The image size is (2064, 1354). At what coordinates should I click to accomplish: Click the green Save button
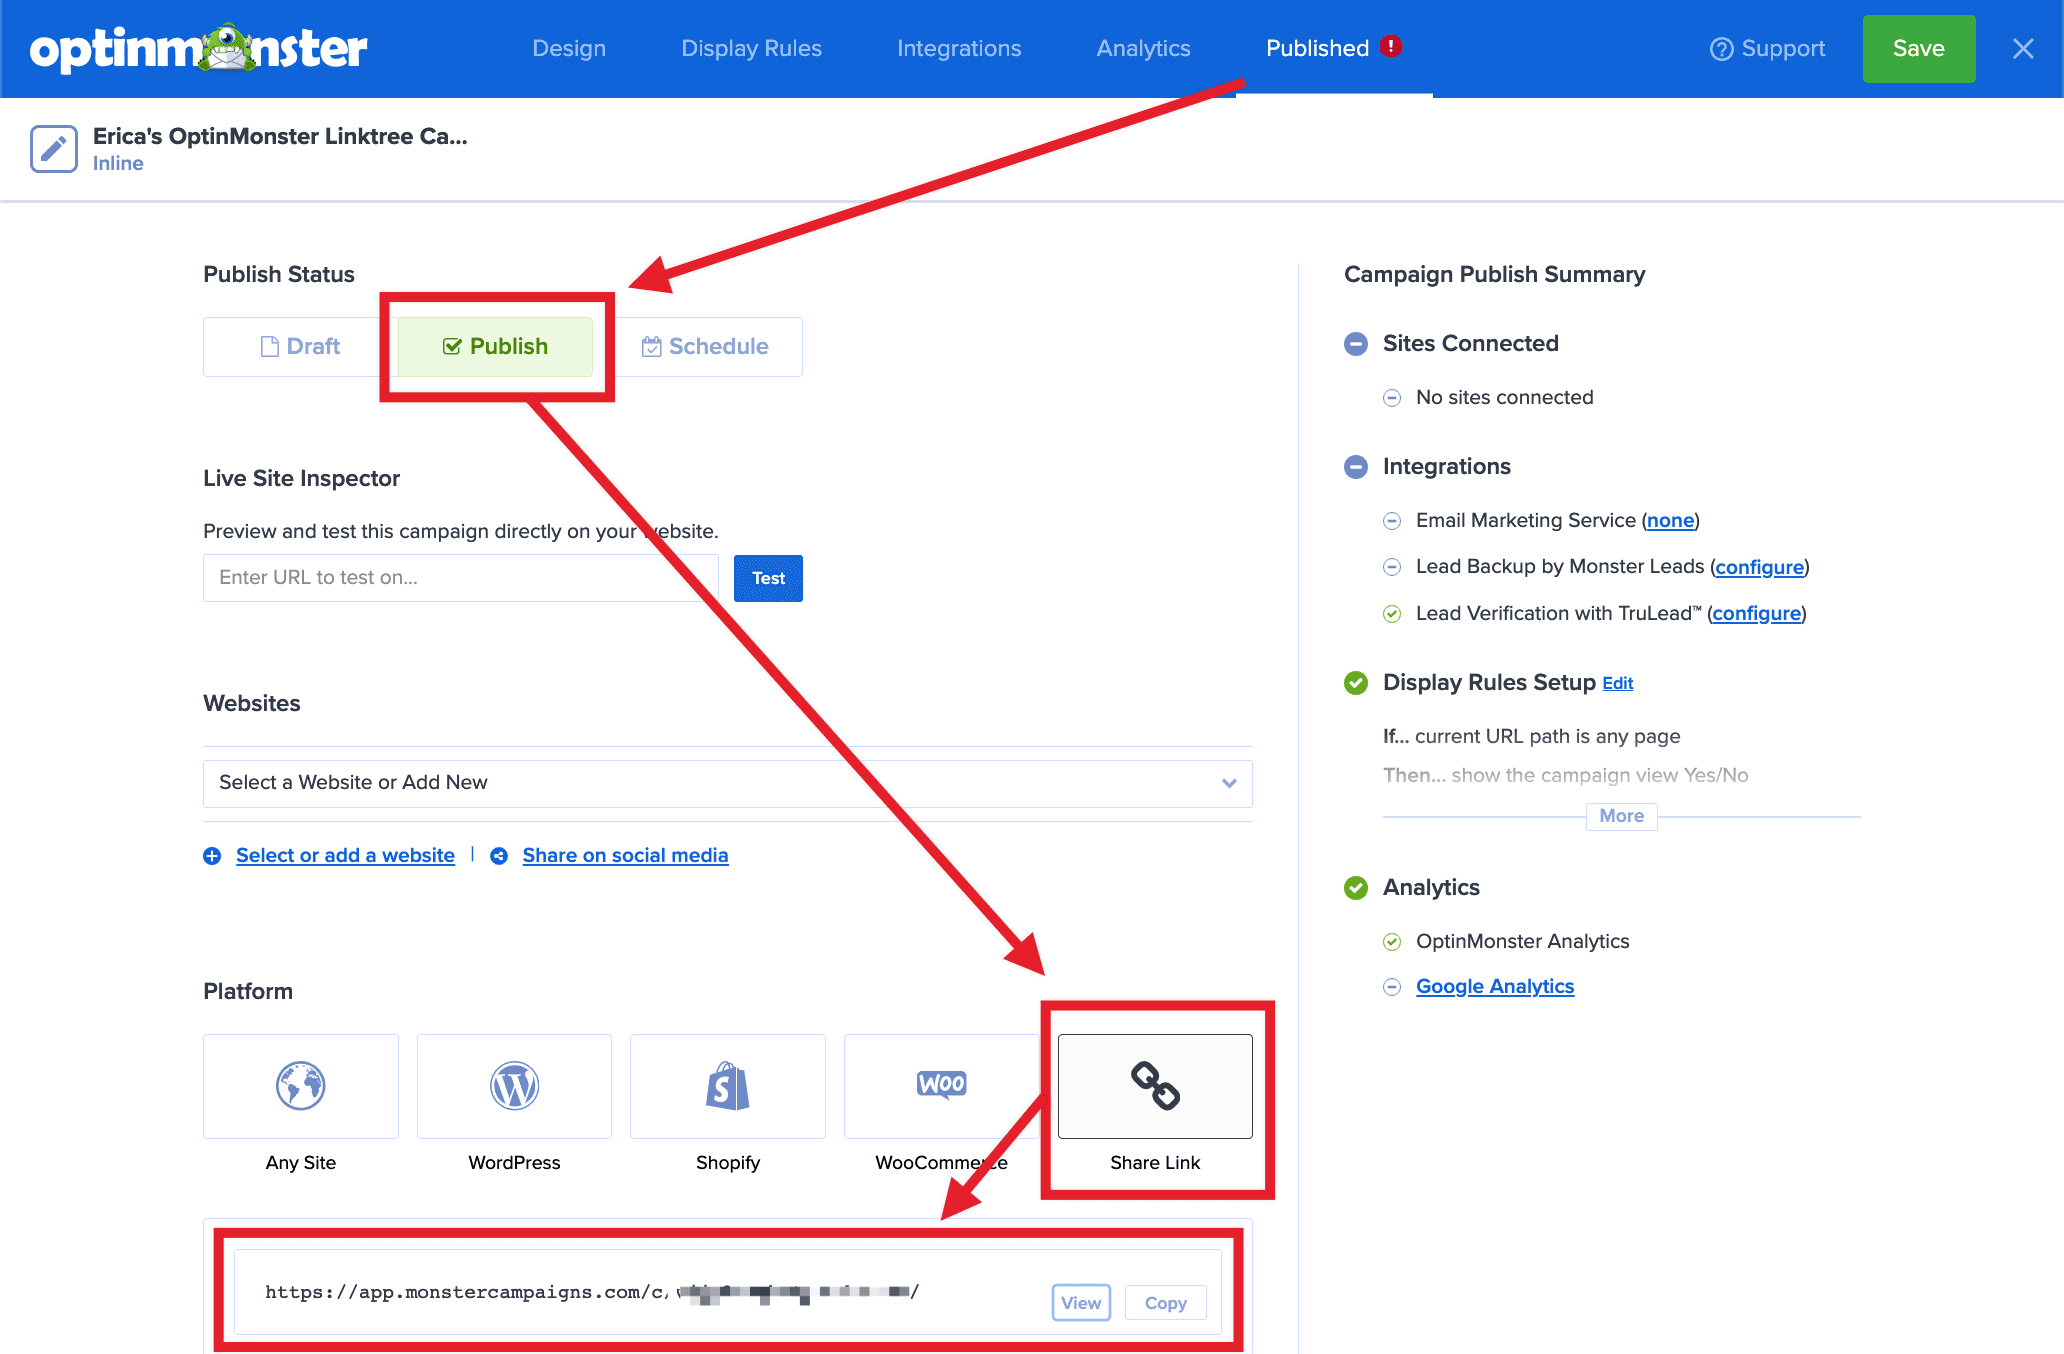click(1917, 48)
